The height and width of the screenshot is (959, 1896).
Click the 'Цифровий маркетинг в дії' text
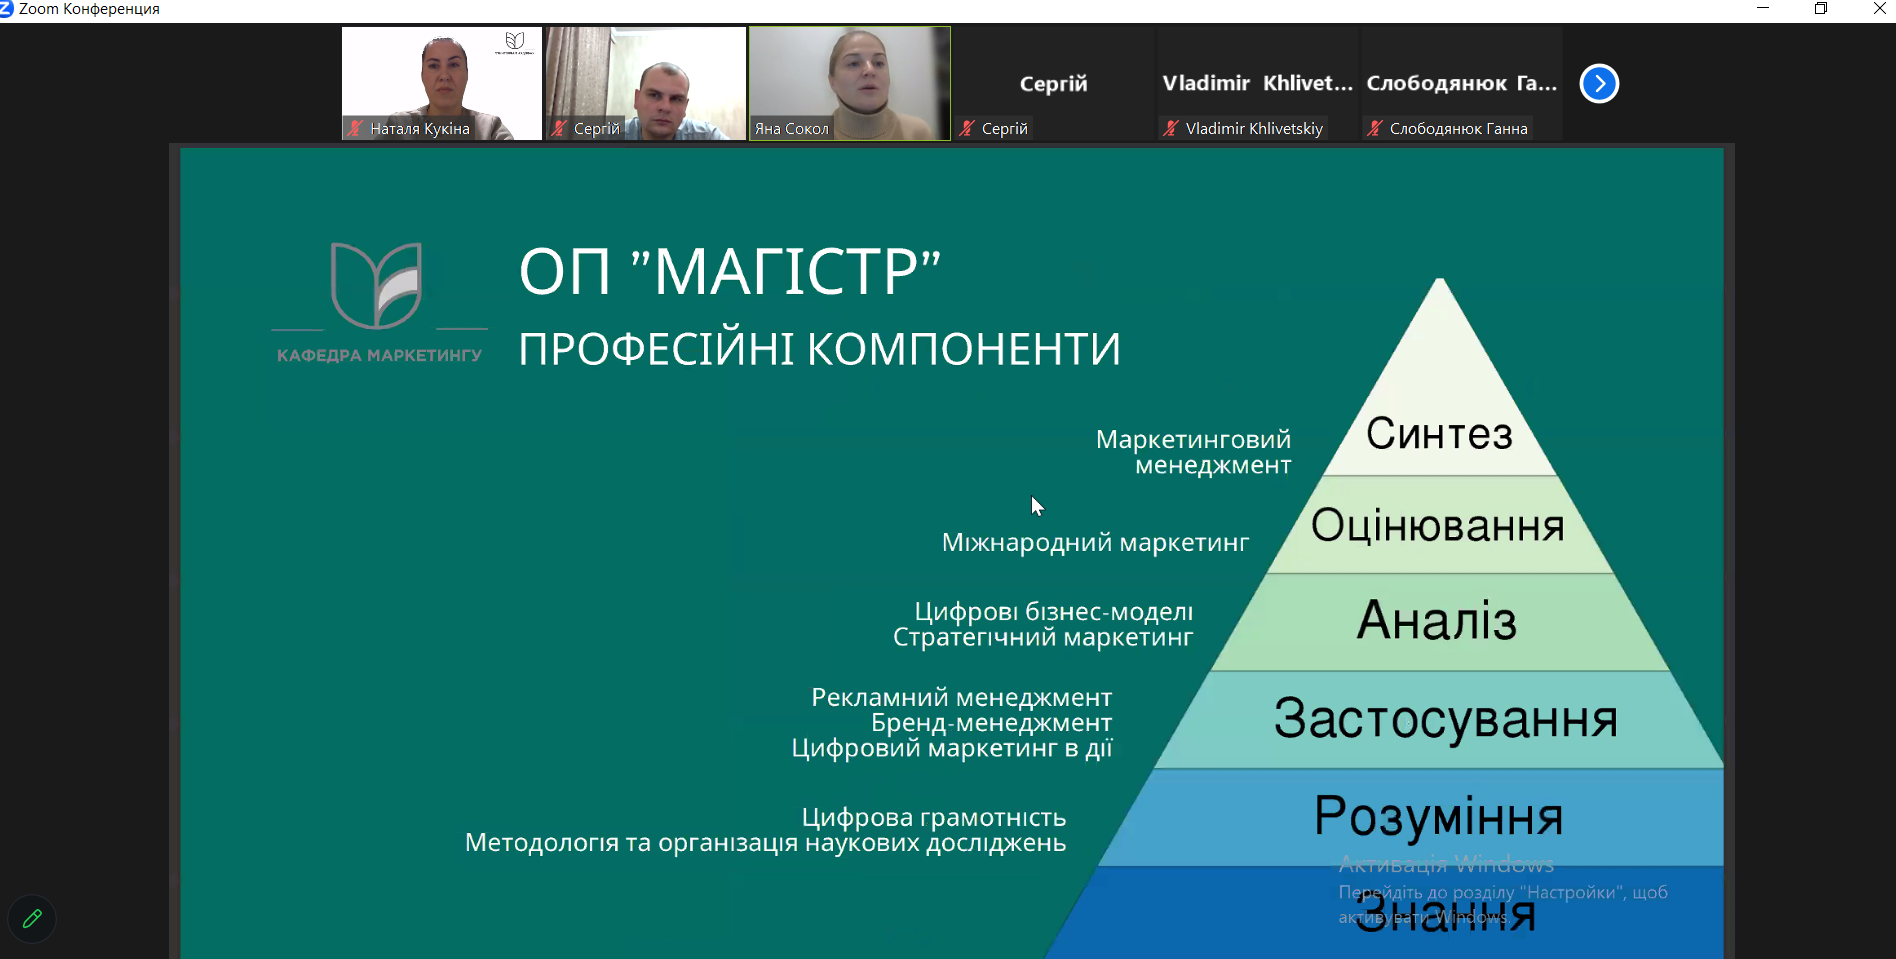click(952, 748)
